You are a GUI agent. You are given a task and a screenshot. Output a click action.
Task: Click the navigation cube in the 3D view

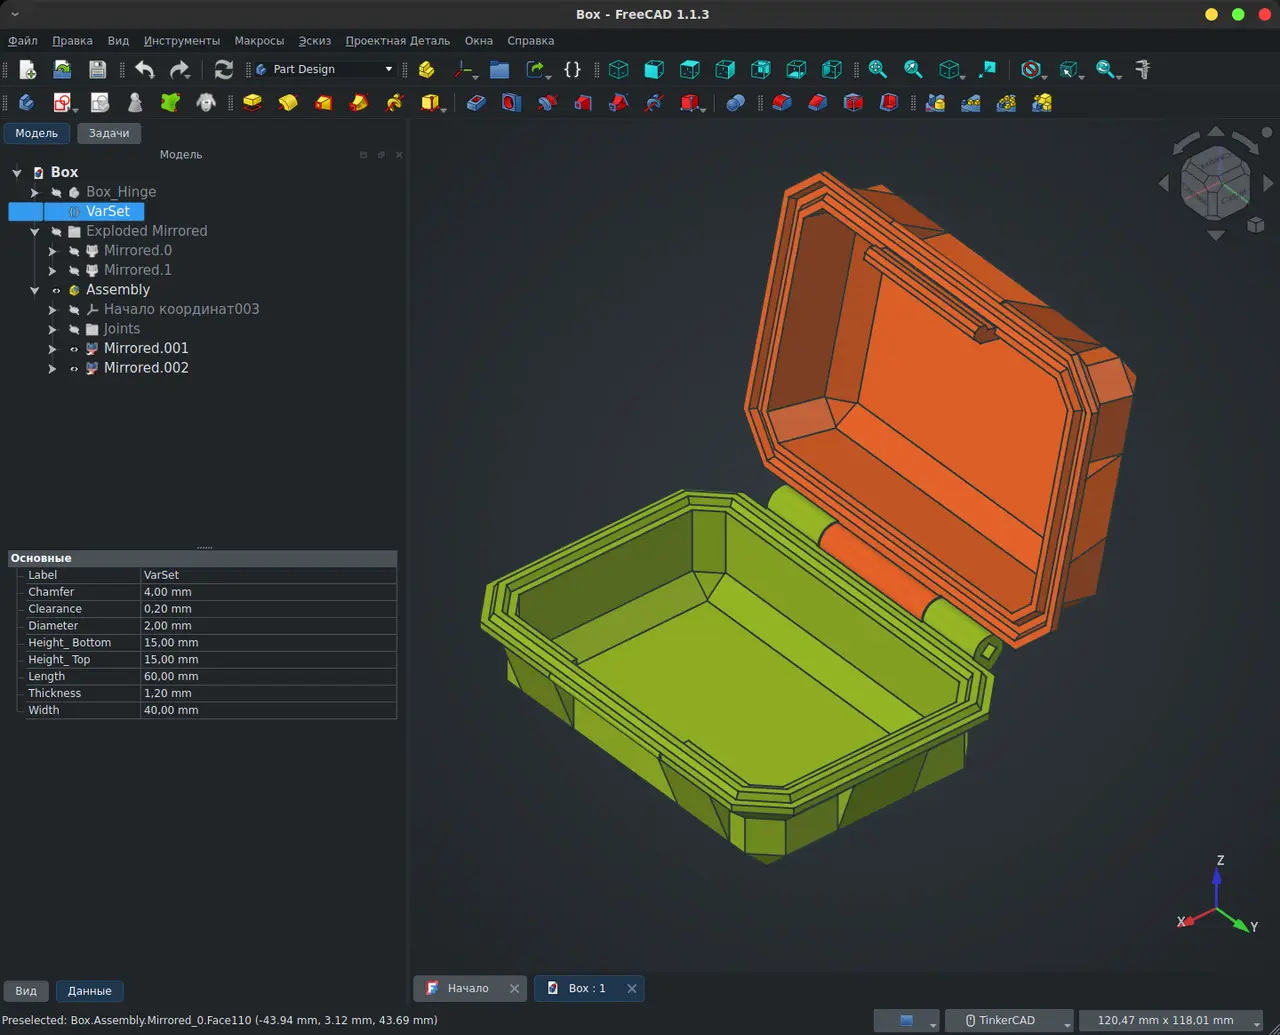(x=1215, y=182)
